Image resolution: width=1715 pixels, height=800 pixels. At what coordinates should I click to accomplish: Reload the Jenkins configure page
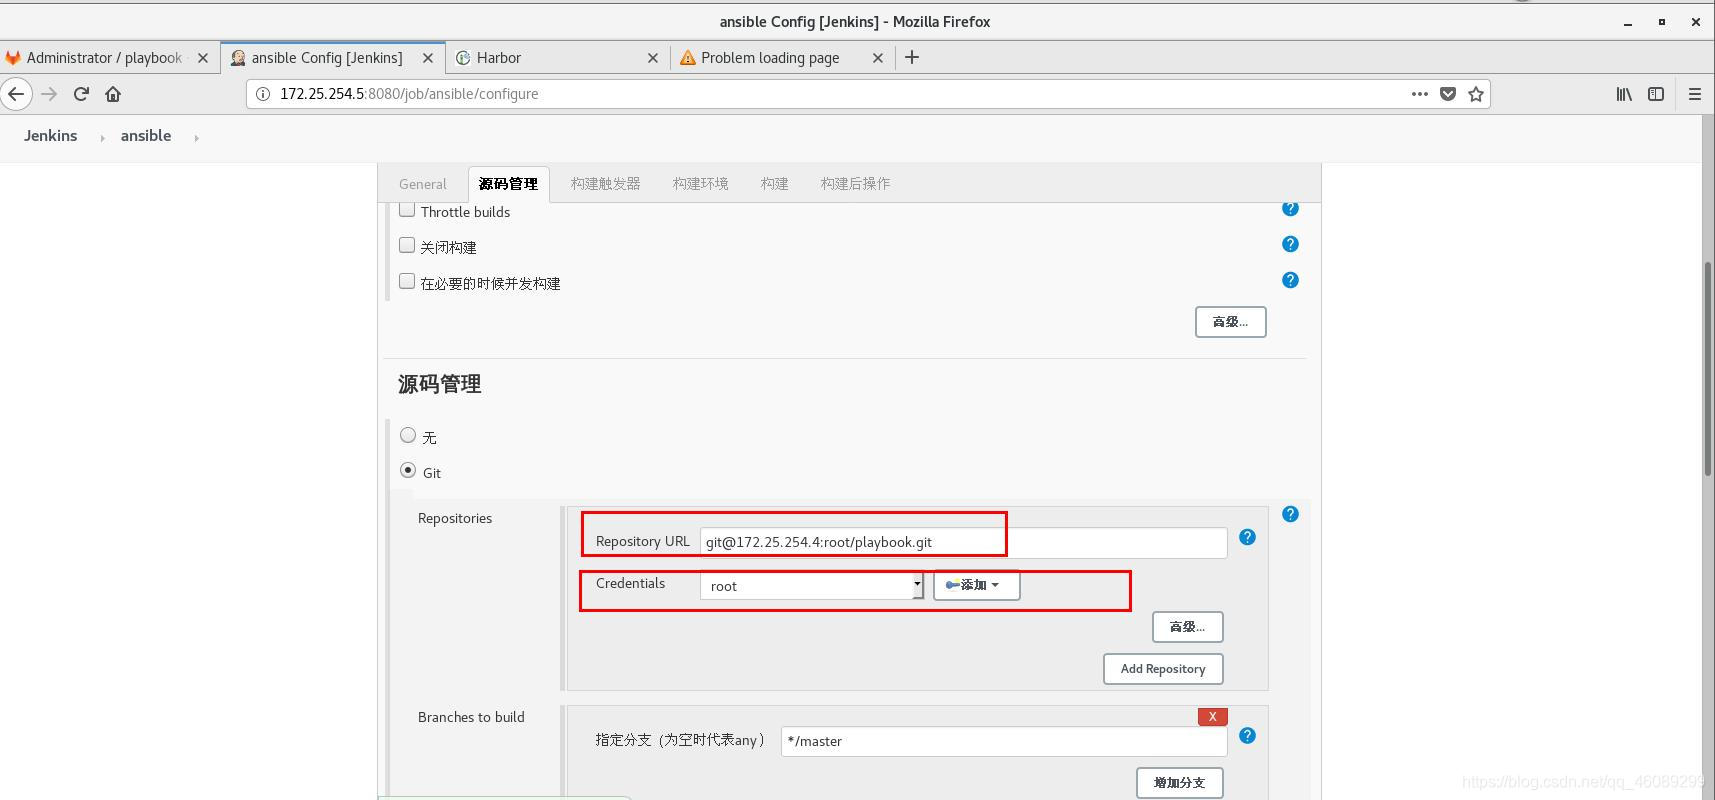81,94
